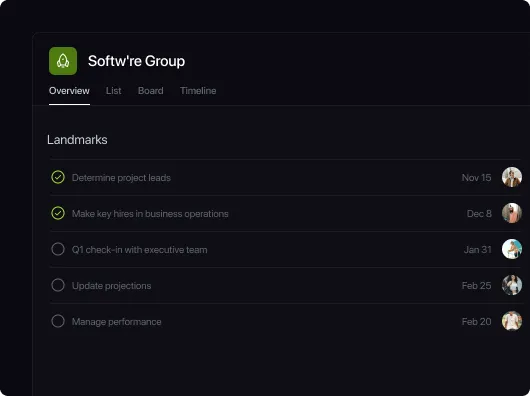Switch to the List tab
The image size is (530, 396).
(114, 91)
